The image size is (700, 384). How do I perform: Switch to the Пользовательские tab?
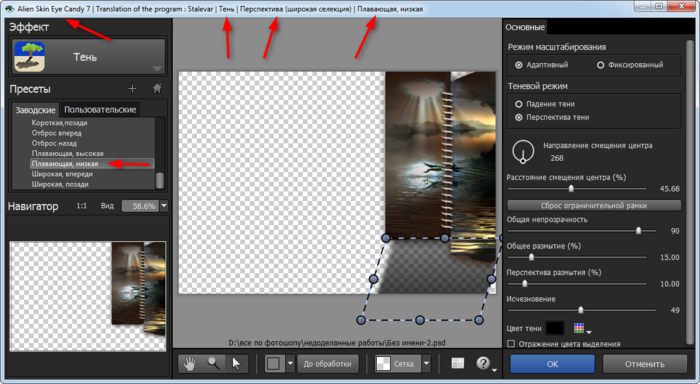100,109
